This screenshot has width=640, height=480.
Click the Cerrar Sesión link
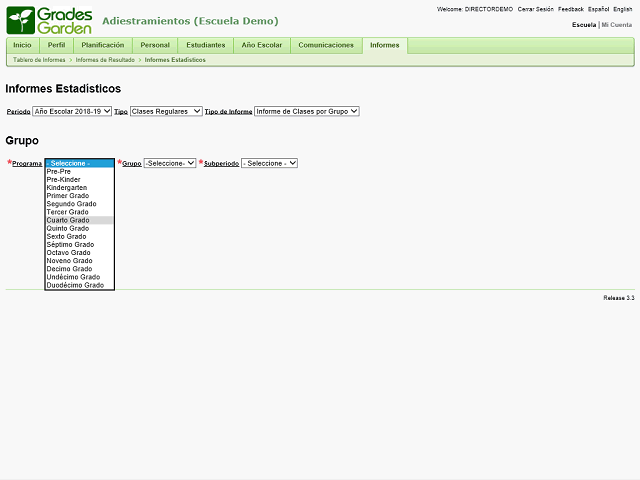click(x=535, y=9)
